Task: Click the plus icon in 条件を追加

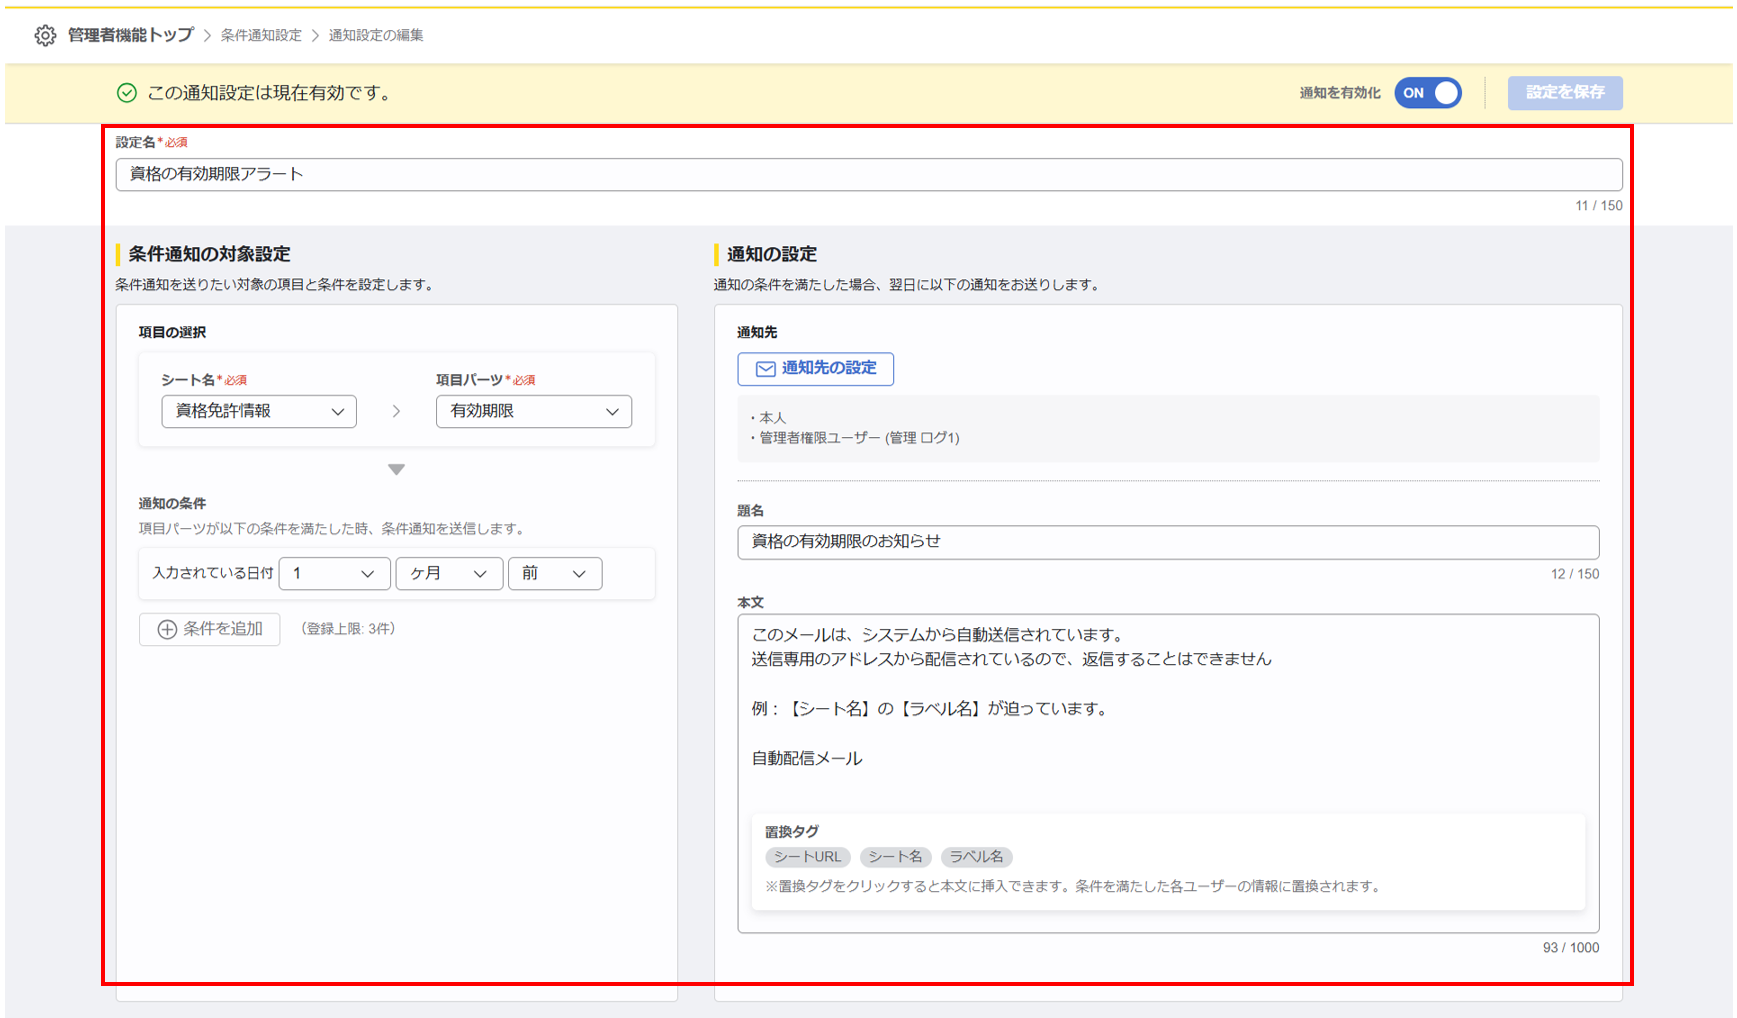Action: click(x=167, y=629)
